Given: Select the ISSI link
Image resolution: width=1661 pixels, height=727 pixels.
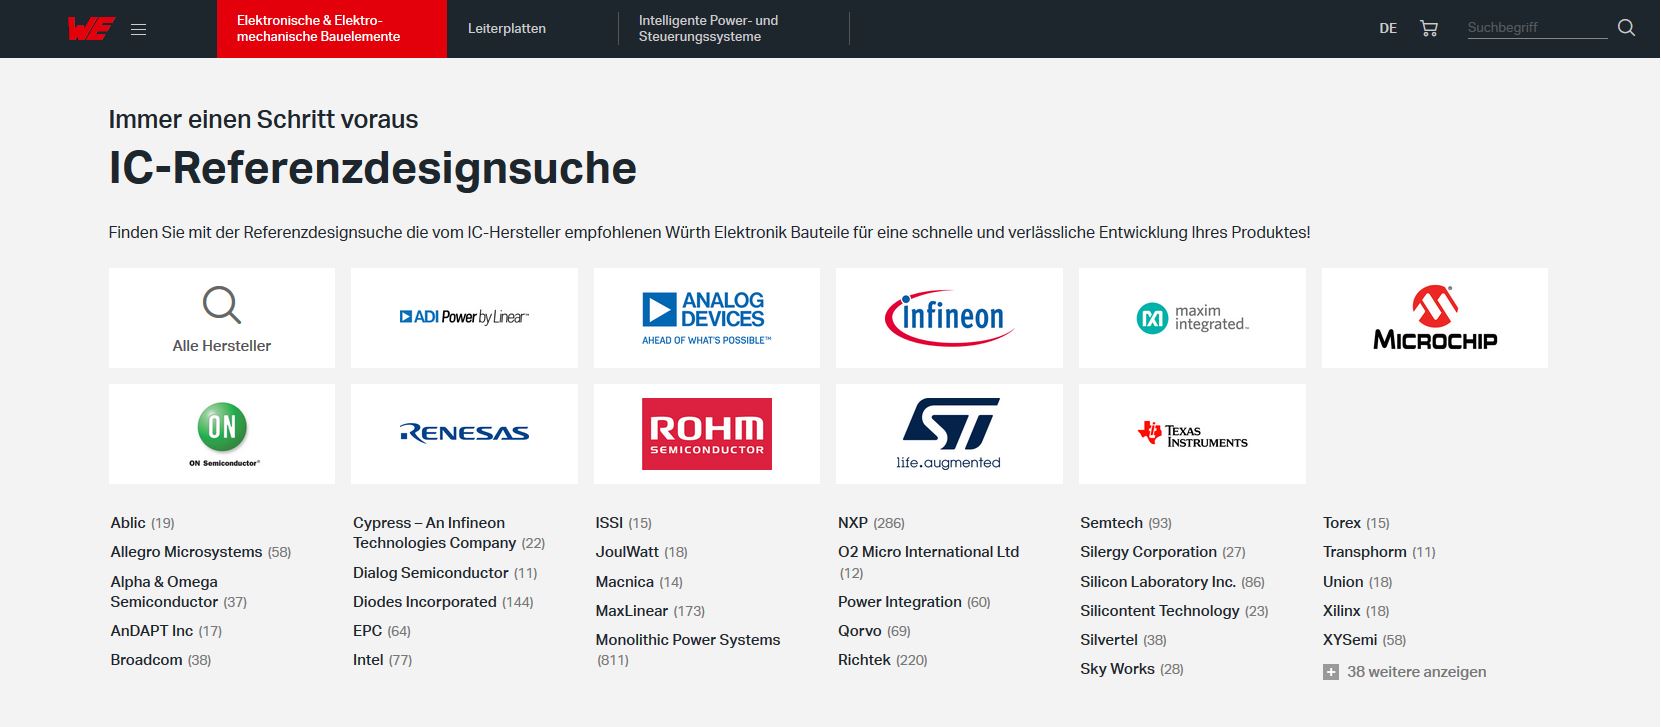Looking at the screenshot, I should 609,523.
